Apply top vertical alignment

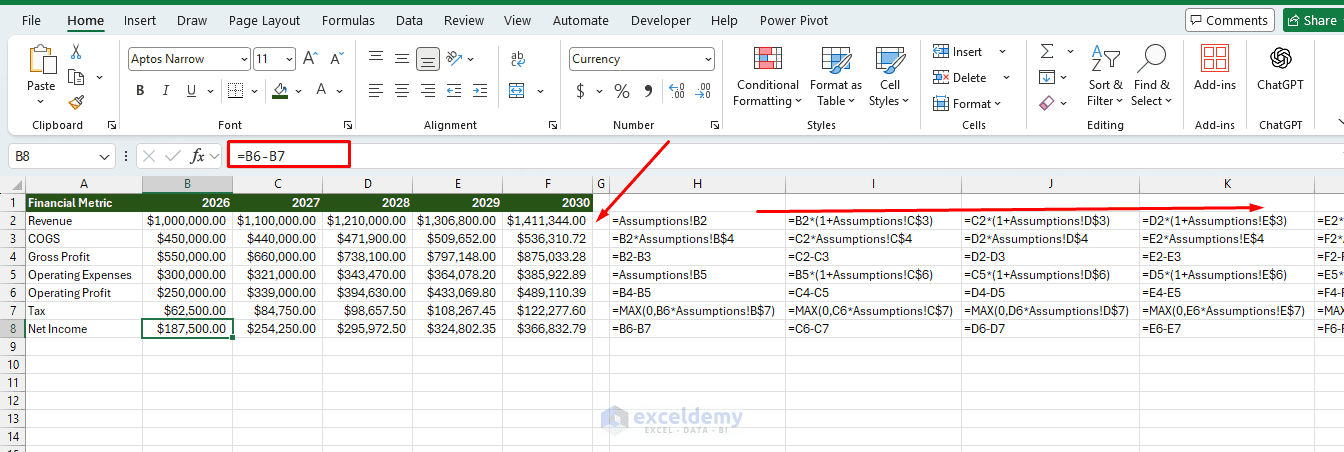[376, 59]
